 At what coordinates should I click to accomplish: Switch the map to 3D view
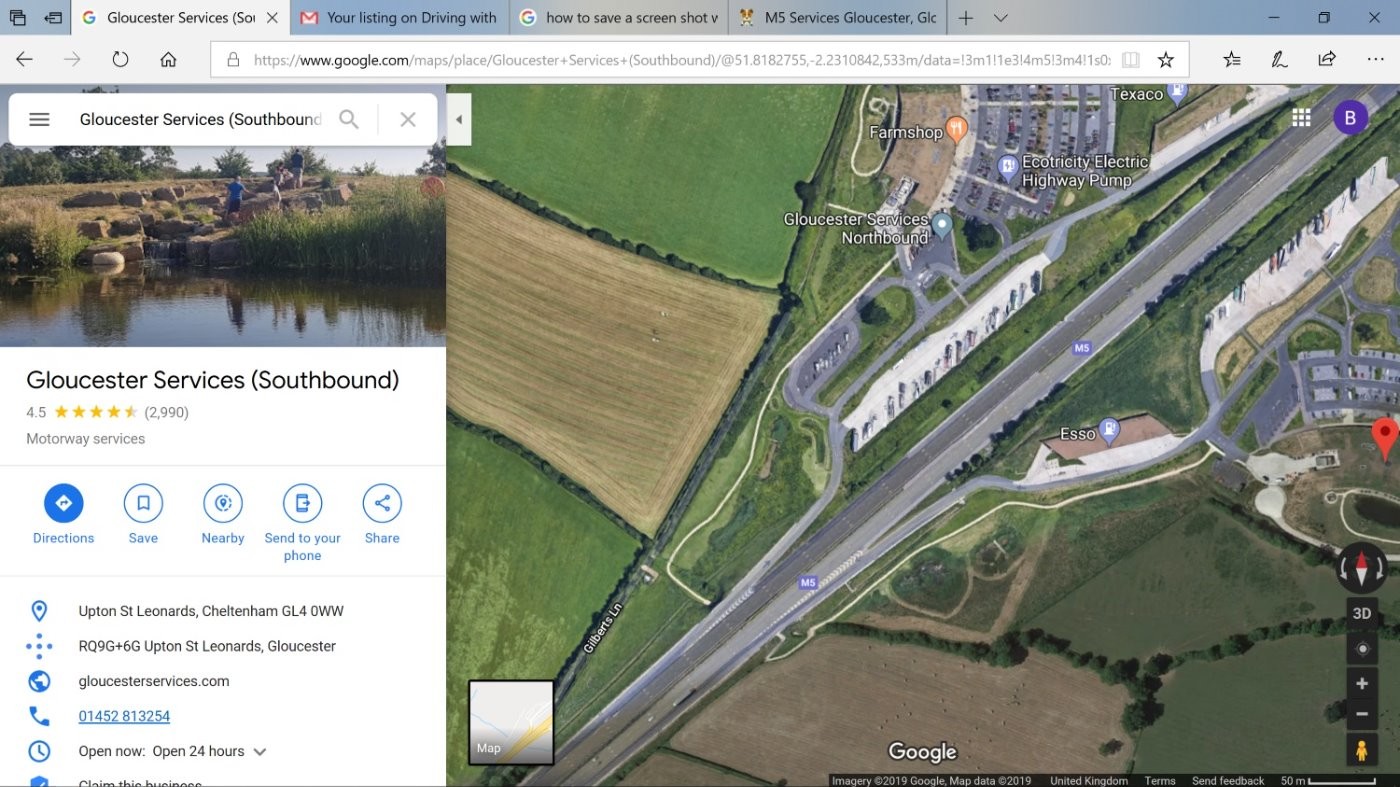point(1361,612)
